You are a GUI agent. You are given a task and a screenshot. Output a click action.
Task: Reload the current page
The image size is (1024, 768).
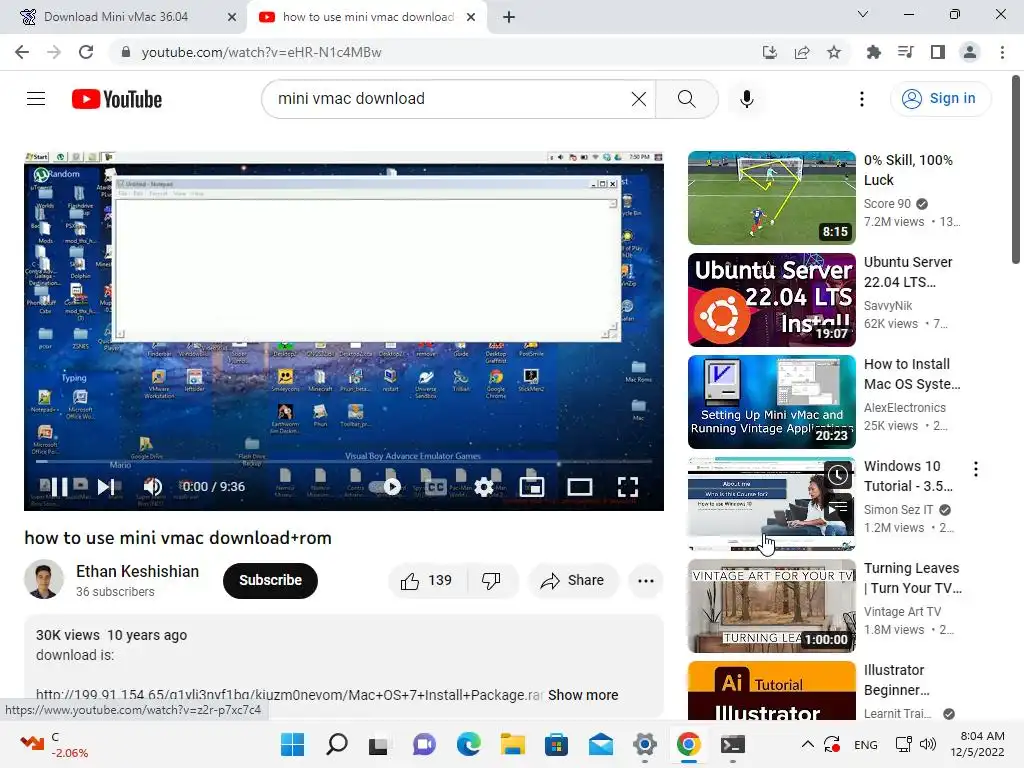pyautogui.click(x=86, y=52)
